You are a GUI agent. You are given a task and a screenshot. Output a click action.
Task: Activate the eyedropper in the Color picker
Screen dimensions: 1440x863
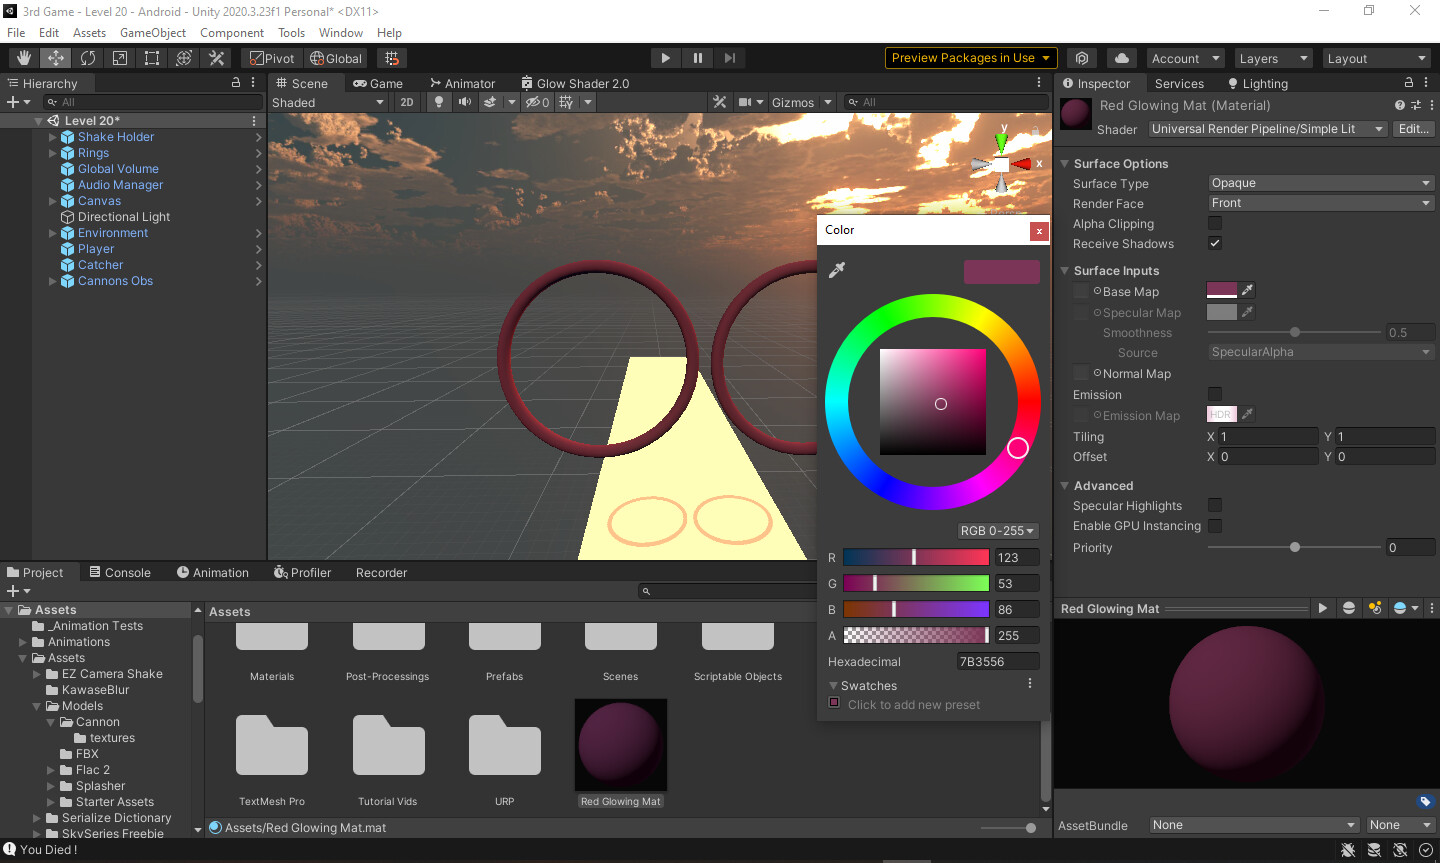pos(837,269)
